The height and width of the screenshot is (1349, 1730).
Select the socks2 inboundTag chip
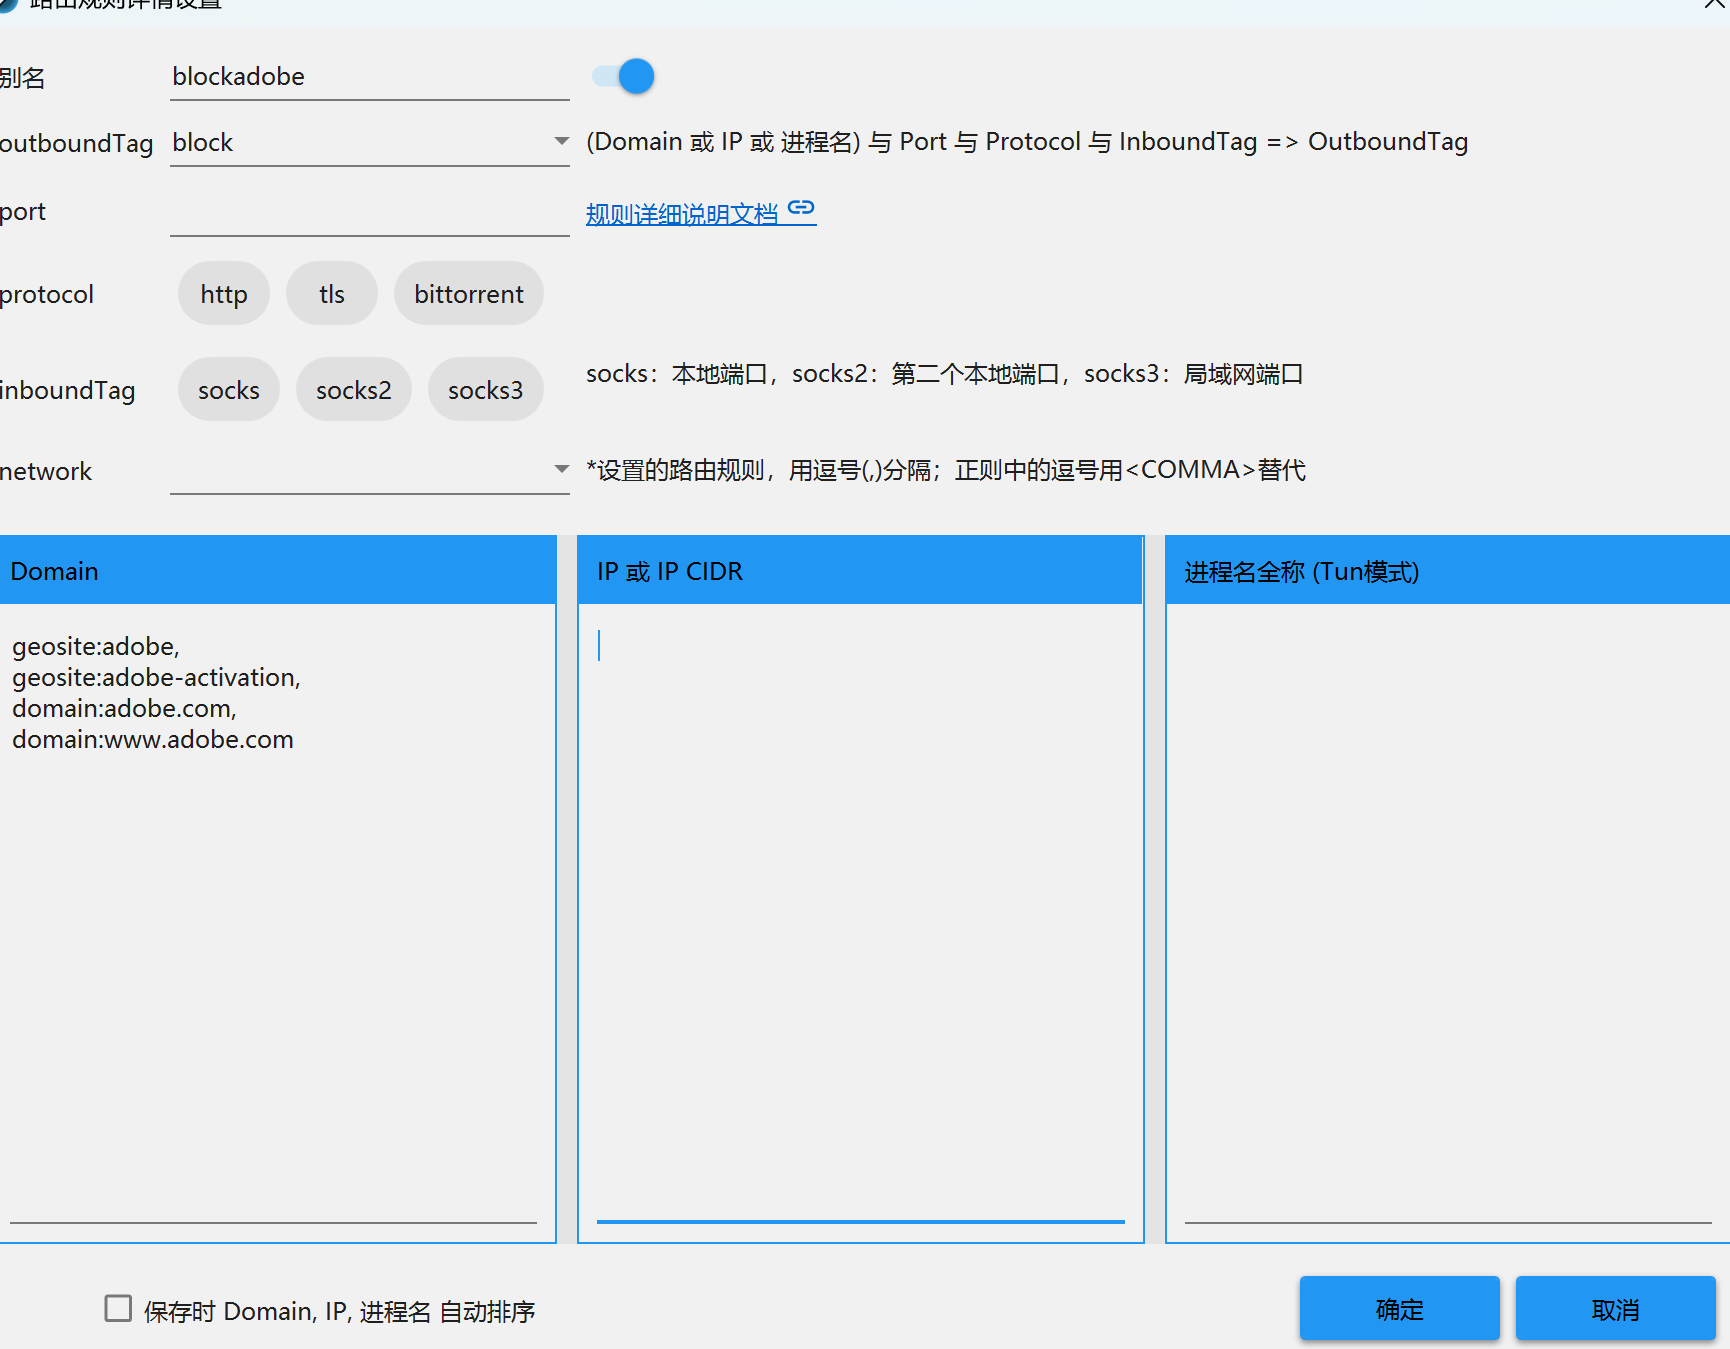[x=353, y=390]
